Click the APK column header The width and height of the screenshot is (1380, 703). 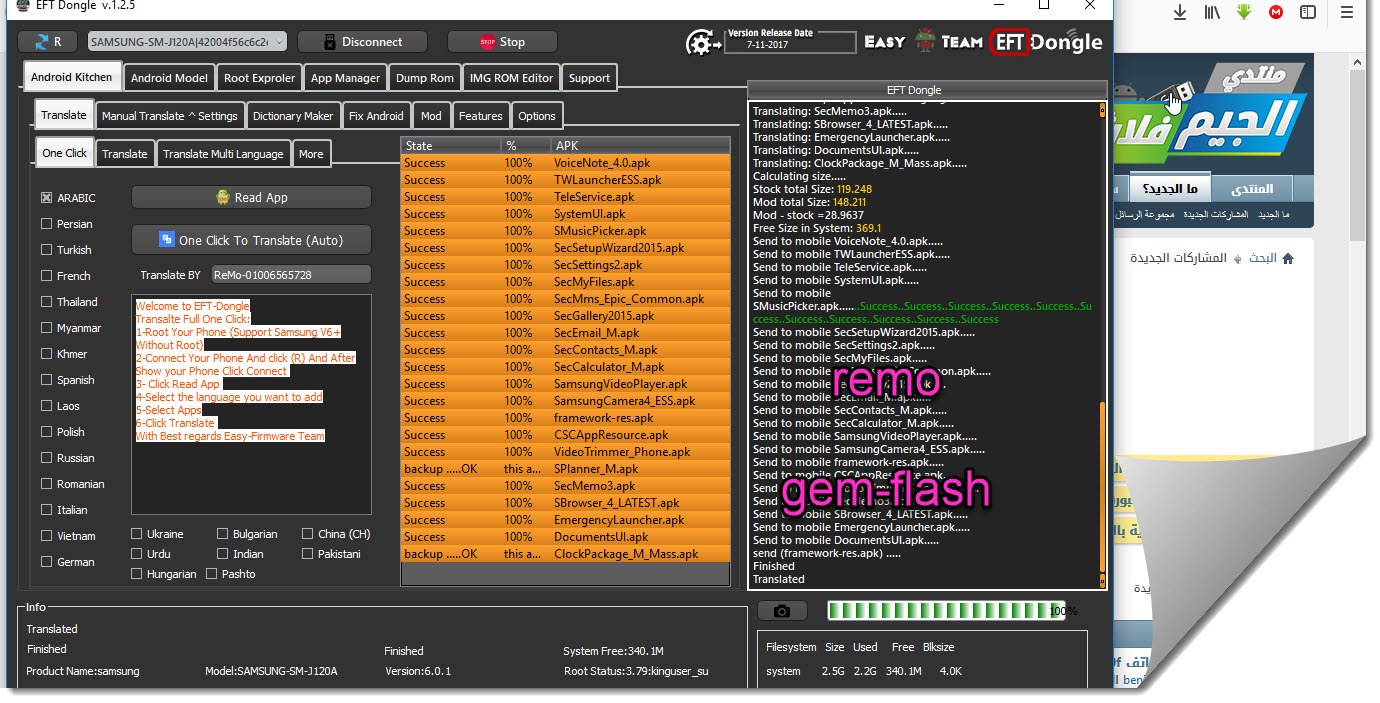(x=641, y=146)
